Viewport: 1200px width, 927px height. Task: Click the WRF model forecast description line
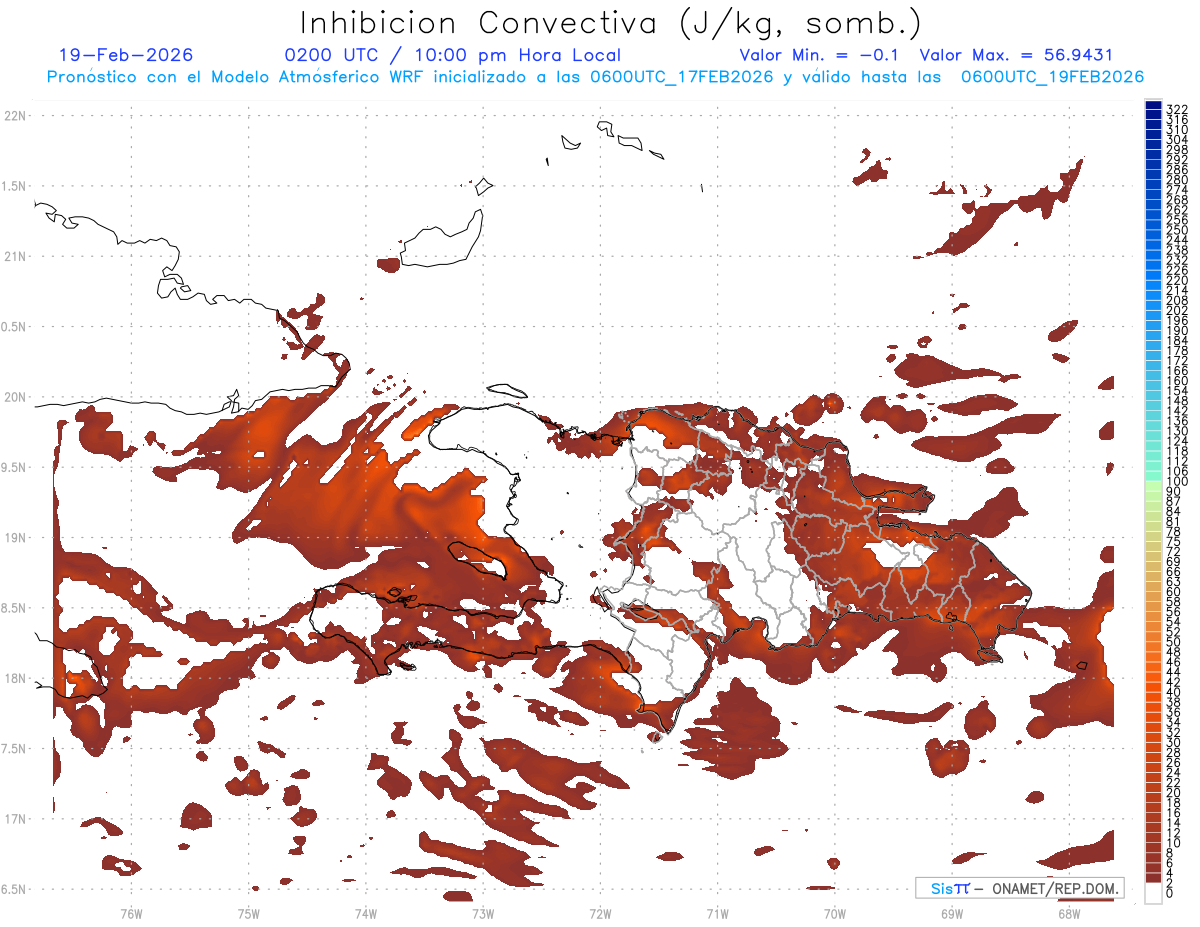pyautogui.click(x=595, y=77)
